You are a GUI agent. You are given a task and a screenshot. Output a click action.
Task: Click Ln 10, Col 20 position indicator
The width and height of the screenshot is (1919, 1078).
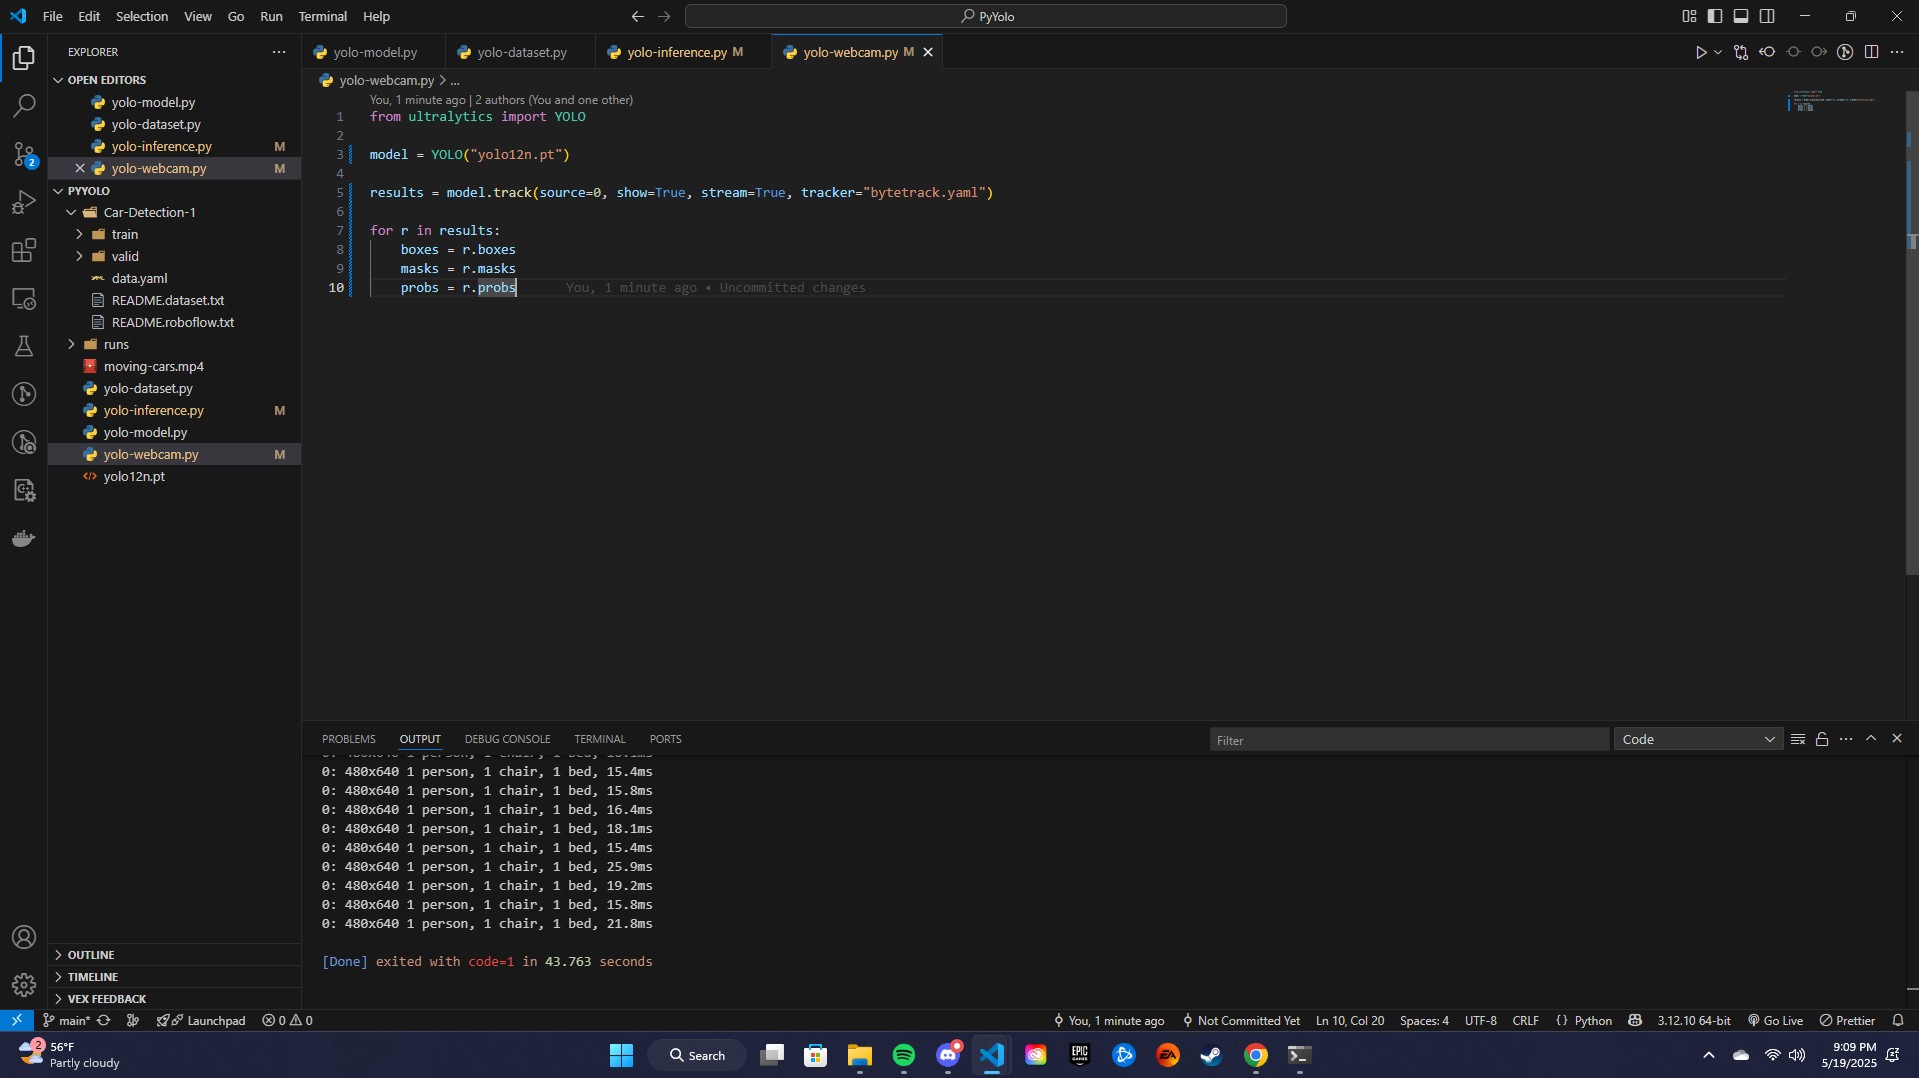[x=1350, y=1020]
